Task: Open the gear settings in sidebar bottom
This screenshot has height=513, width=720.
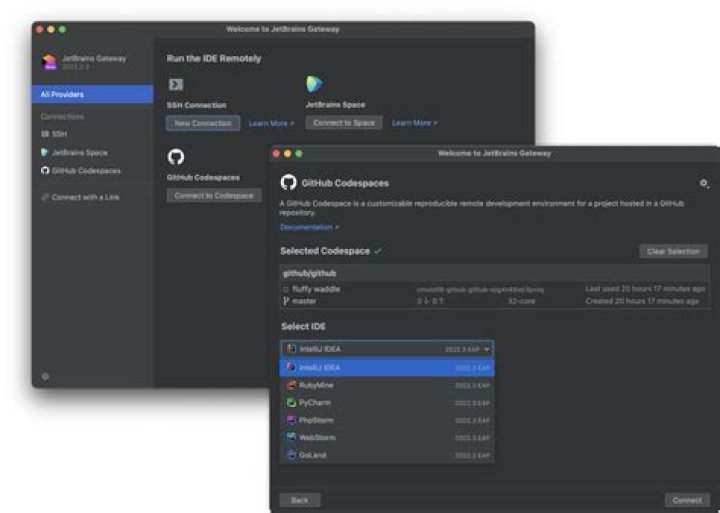Action: click(x=45, y=376)
